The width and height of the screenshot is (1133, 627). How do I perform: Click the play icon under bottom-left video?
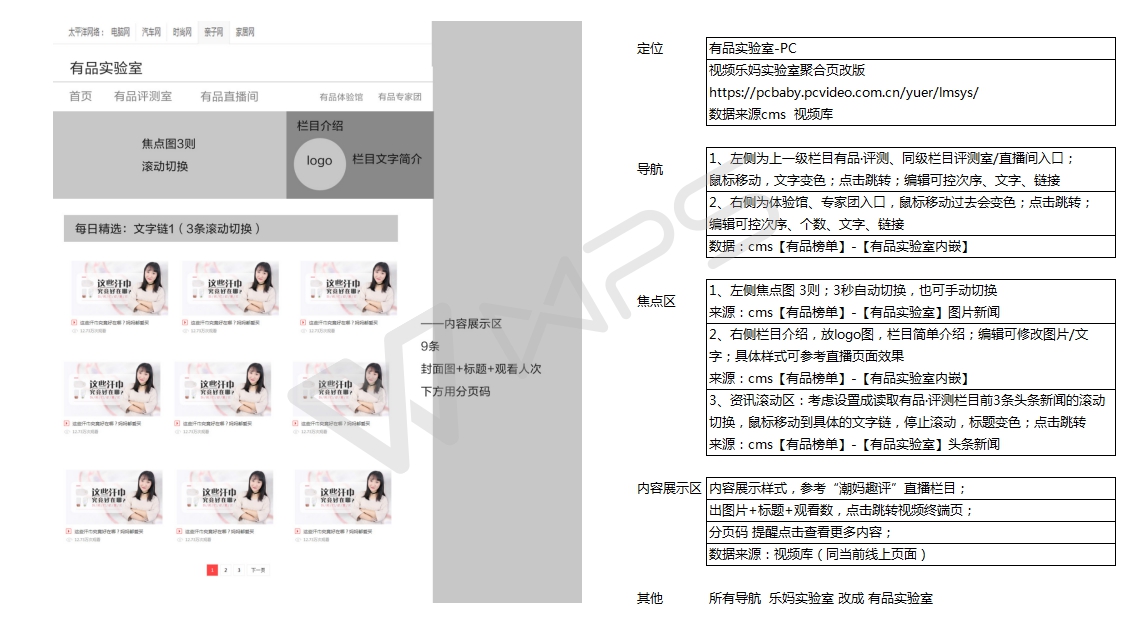(x=75, y=531)
